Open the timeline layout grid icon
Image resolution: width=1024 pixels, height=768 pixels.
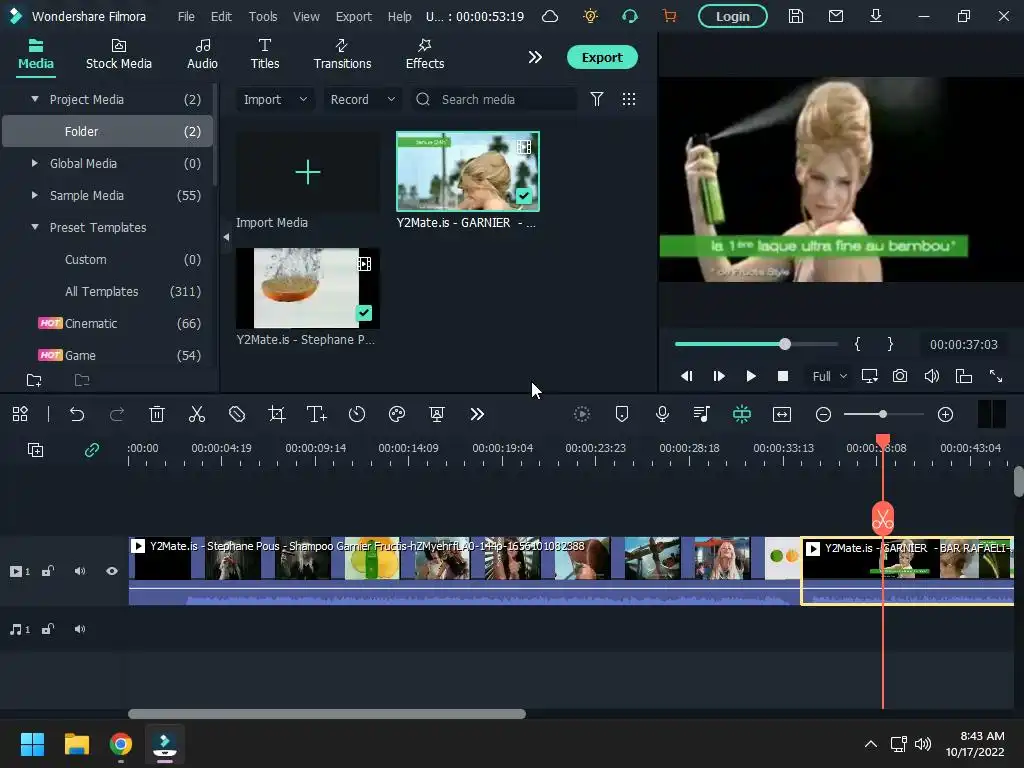[20, 414]
